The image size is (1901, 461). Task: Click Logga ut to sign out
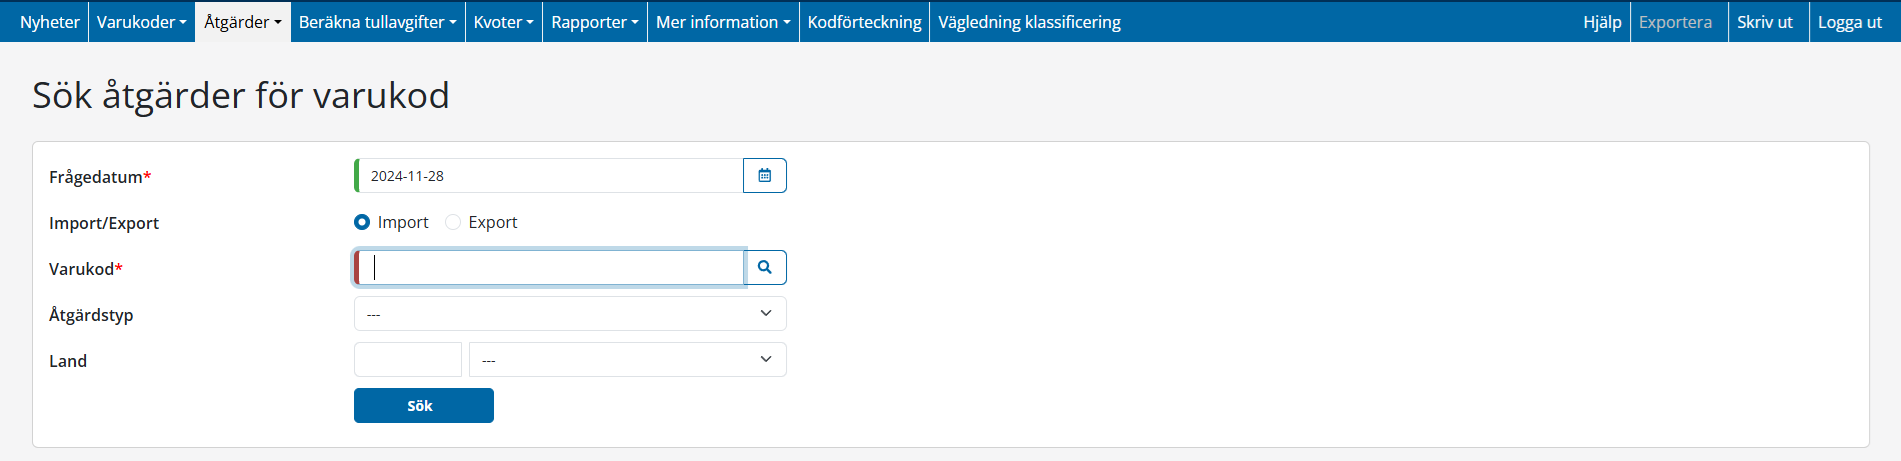click(1849, 22)
